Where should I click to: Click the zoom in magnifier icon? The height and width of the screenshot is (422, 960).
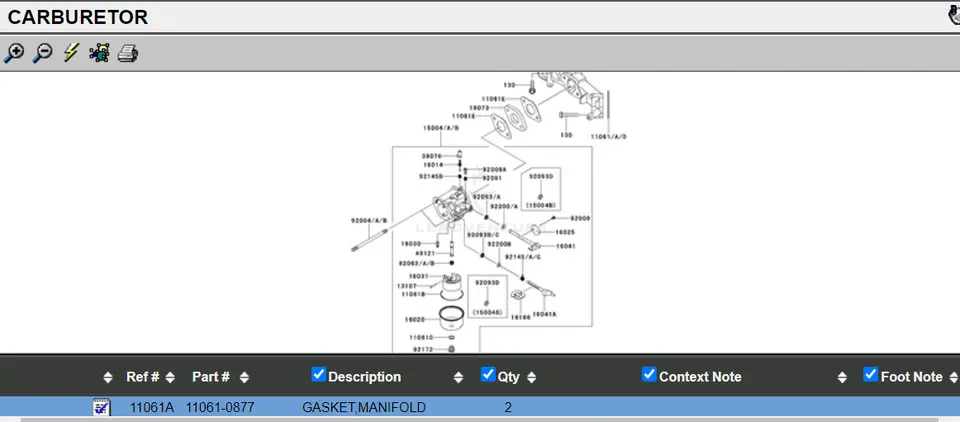click(14, 53)
